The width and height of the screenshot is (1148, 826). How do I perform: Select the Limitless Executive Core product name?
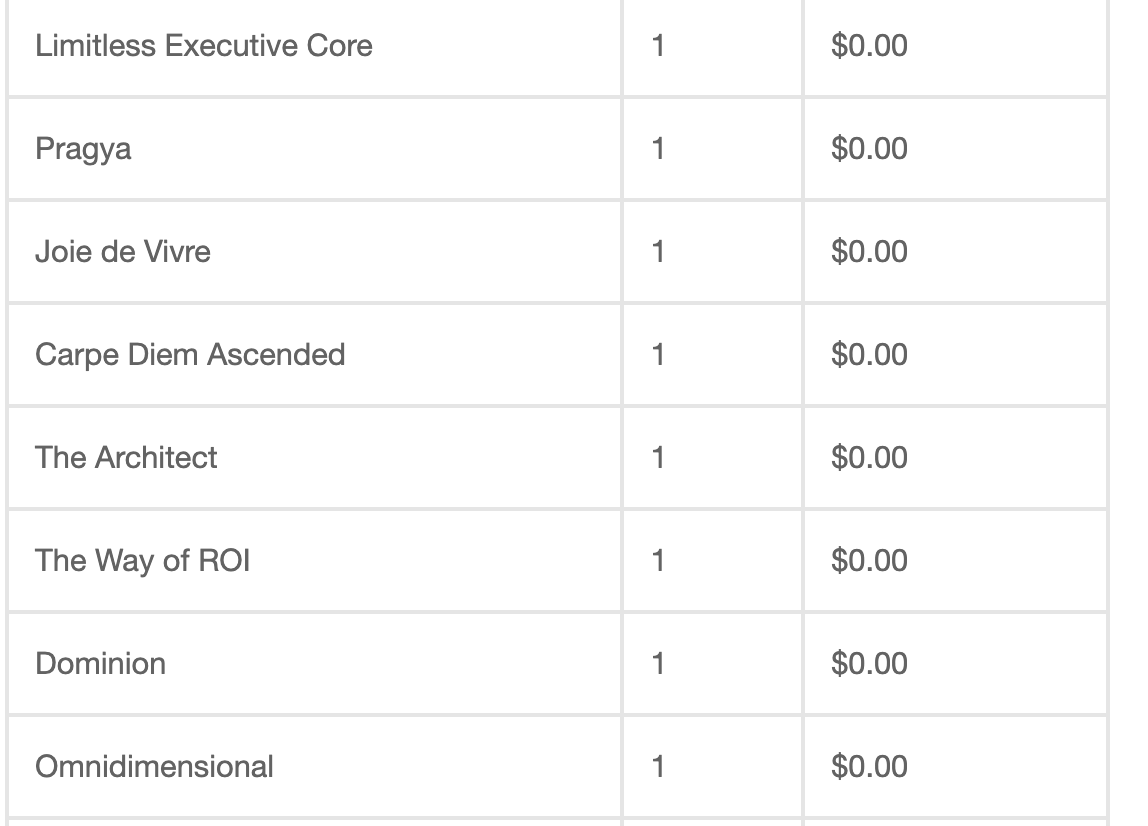pos(204,45)
